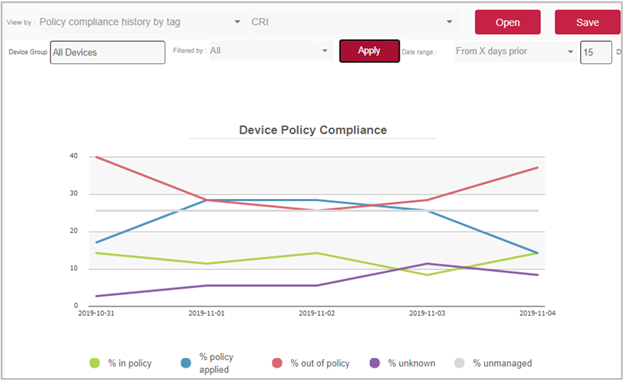This screenshot has width=624, height=391.
Task: Open the 'Filtered by' All dropdown
Action: pos(270,51)
